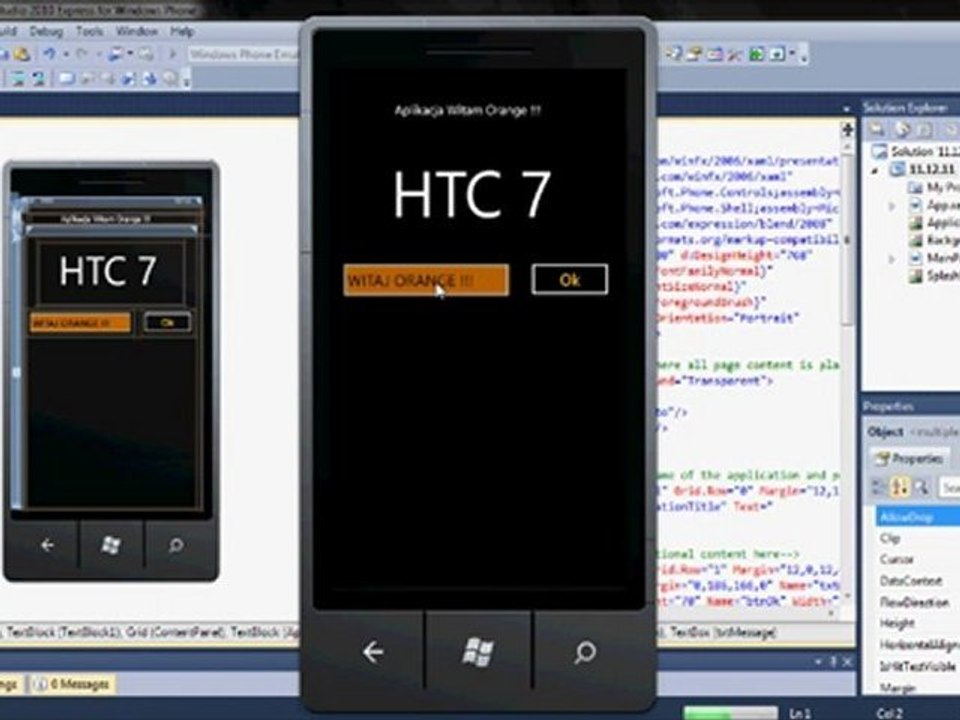Select the SplashScreen image file in Solution Explorer
The width and height of the screenshot is (960, 720).
point(934,276)
